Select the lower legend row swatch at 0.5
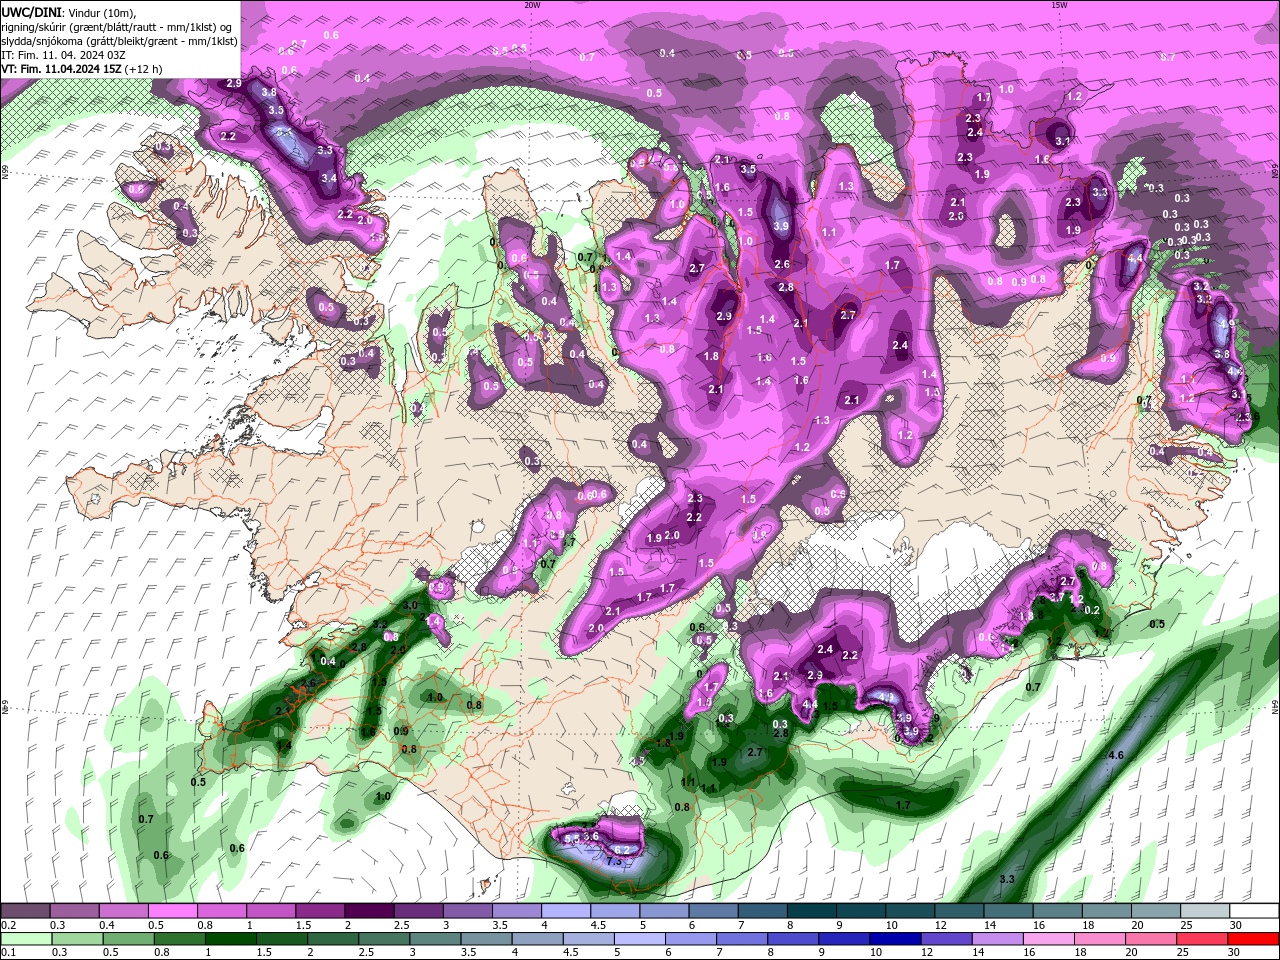1280x960 pixels. tap(128, 939)
